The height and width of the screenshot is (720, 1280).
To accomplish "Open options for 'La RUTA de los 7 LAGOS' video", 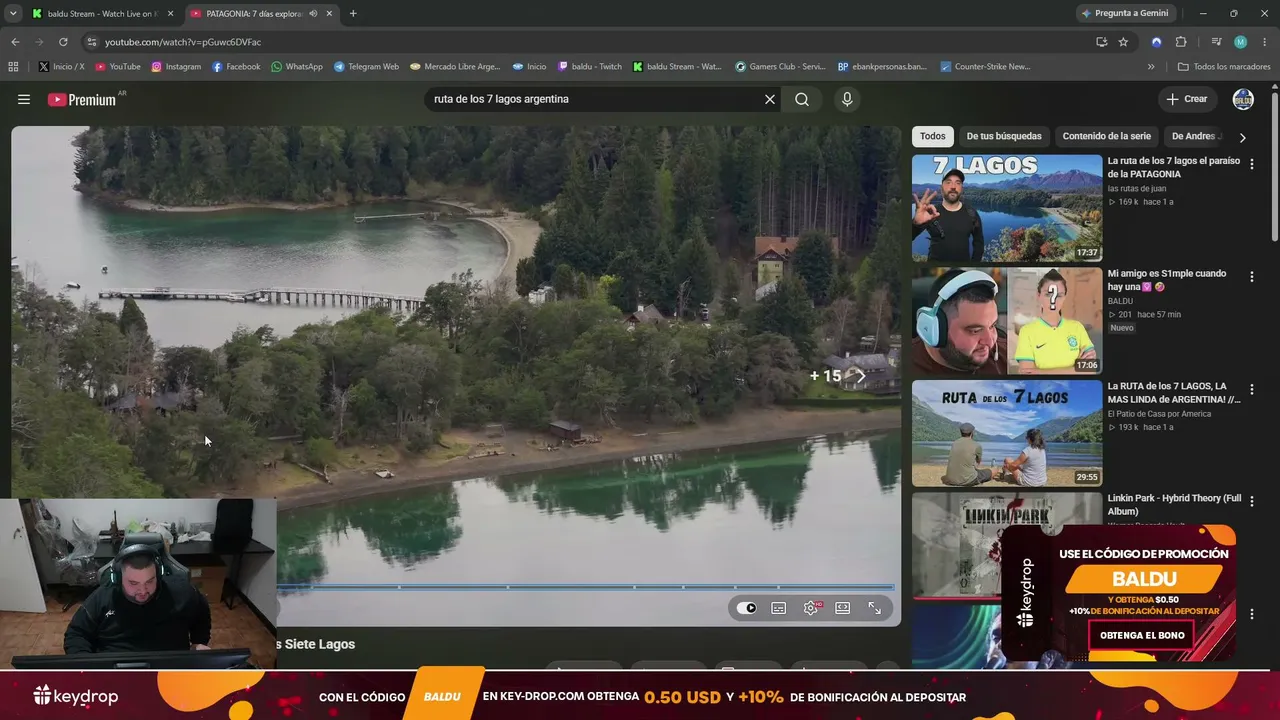I will 1251,389.
